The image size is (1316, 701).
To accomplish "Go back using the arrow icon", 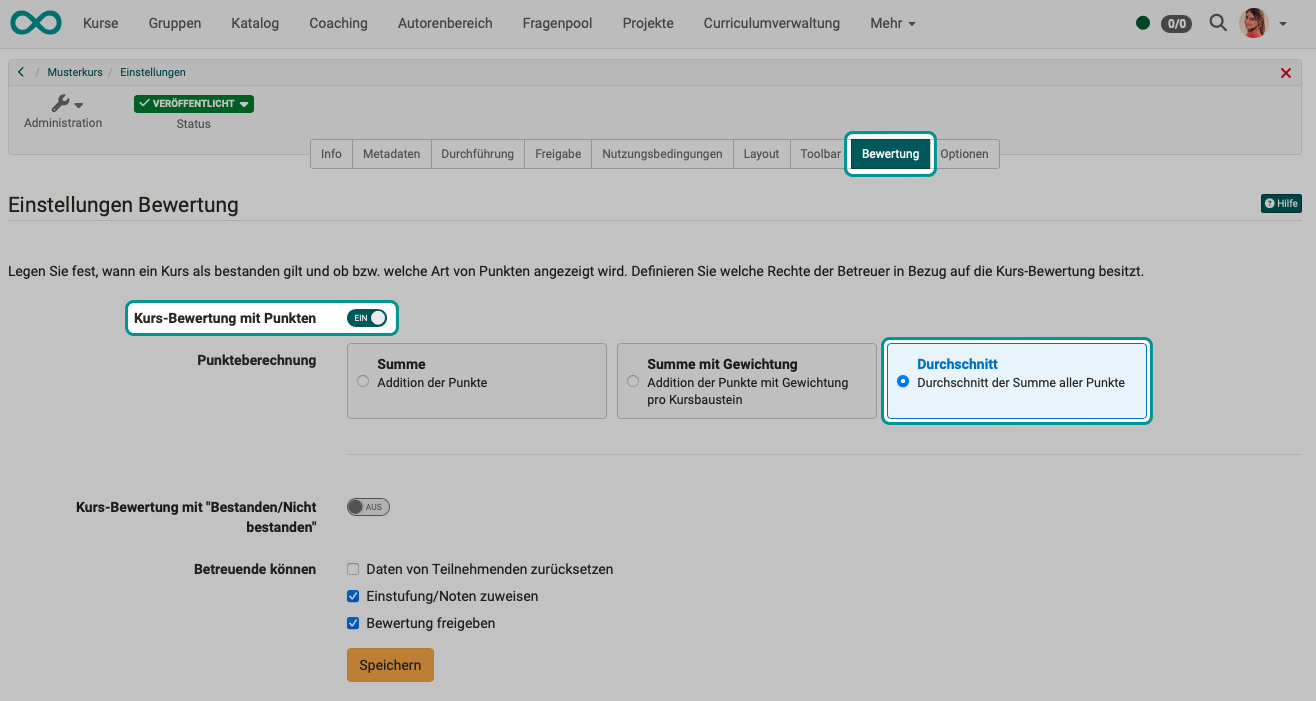I will (20, 71).
